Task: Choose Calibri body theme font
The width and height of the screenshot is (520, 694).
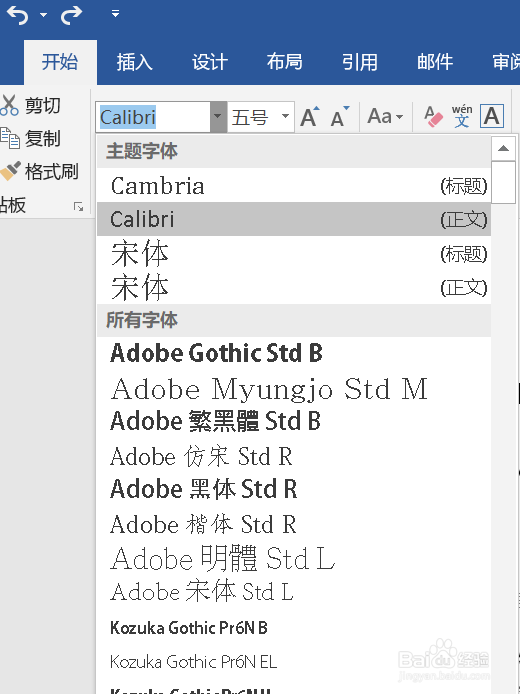Action: coord(294,219)
